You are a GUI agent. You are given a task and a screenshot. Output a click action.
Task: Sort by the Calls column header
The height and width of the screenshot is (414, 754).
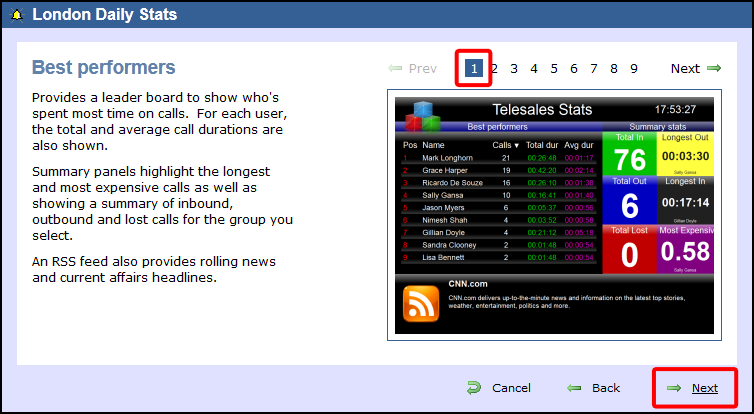507,145
